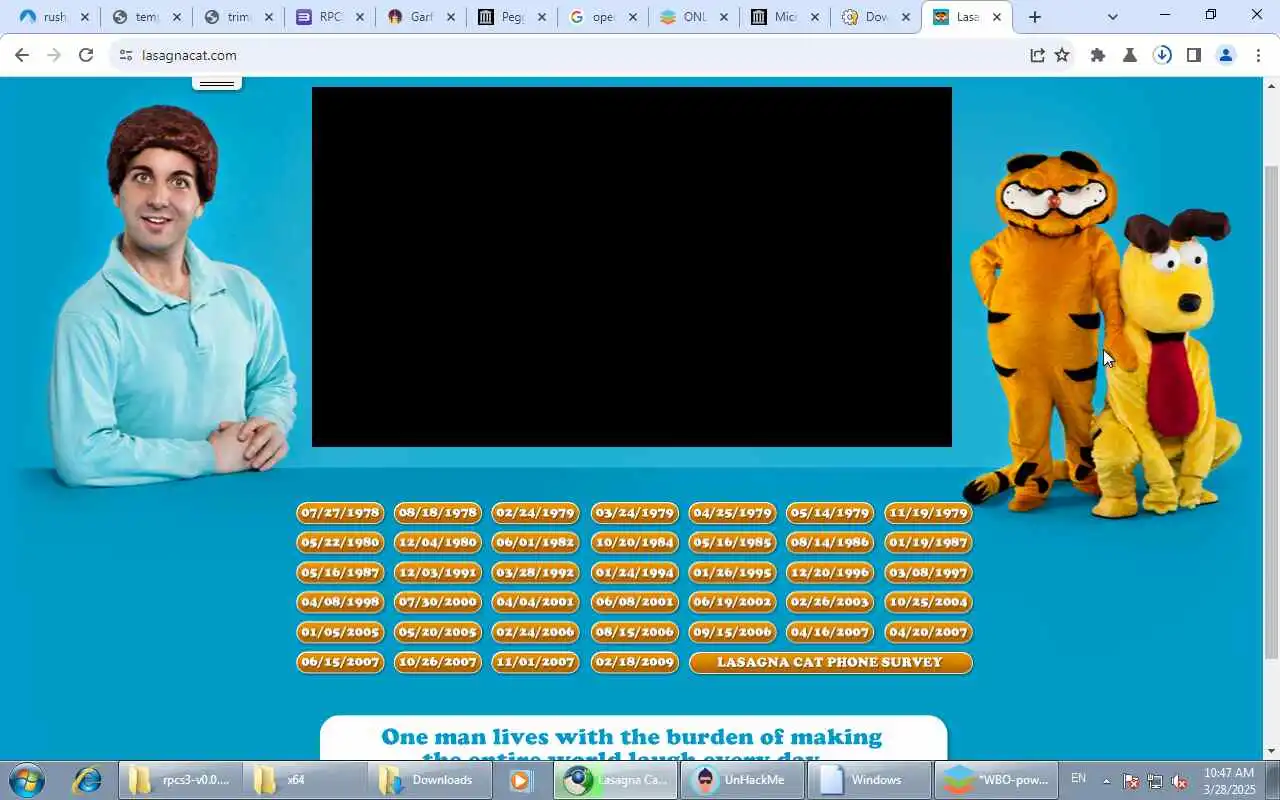The width and height of the screenshot is (1280, 800).
Task: Open the Extensions puzzle icon
Action: coord(1098,55)
